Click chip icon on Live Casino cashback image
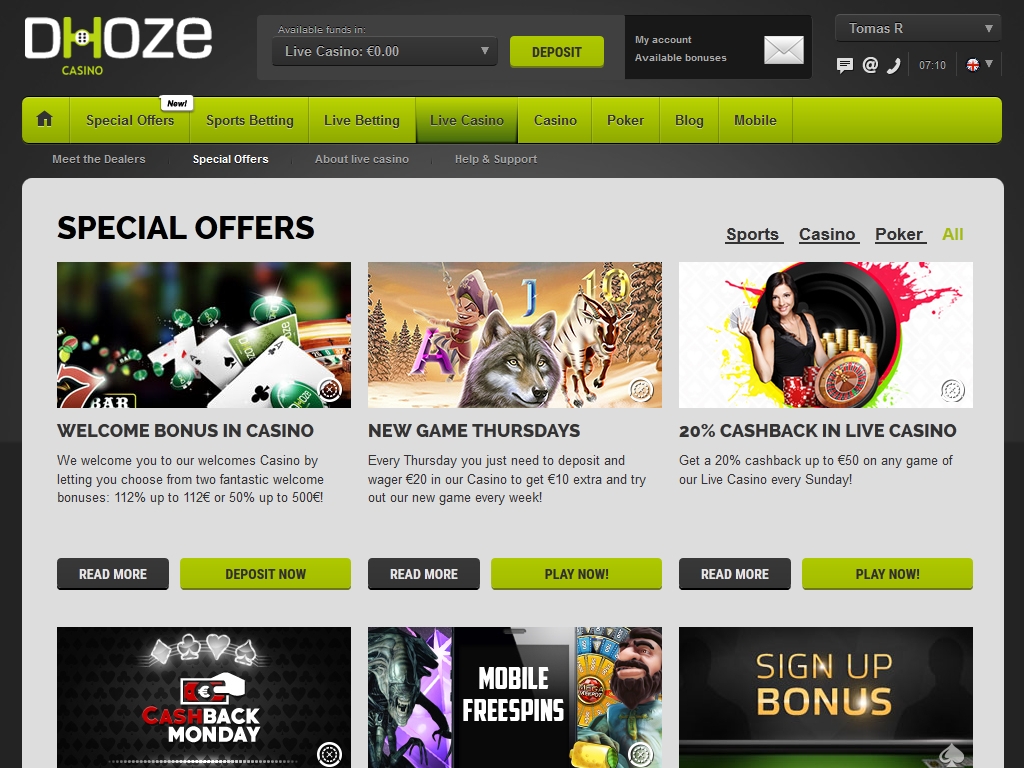The width and height of the screenshot is (1024, 768). 952,391
